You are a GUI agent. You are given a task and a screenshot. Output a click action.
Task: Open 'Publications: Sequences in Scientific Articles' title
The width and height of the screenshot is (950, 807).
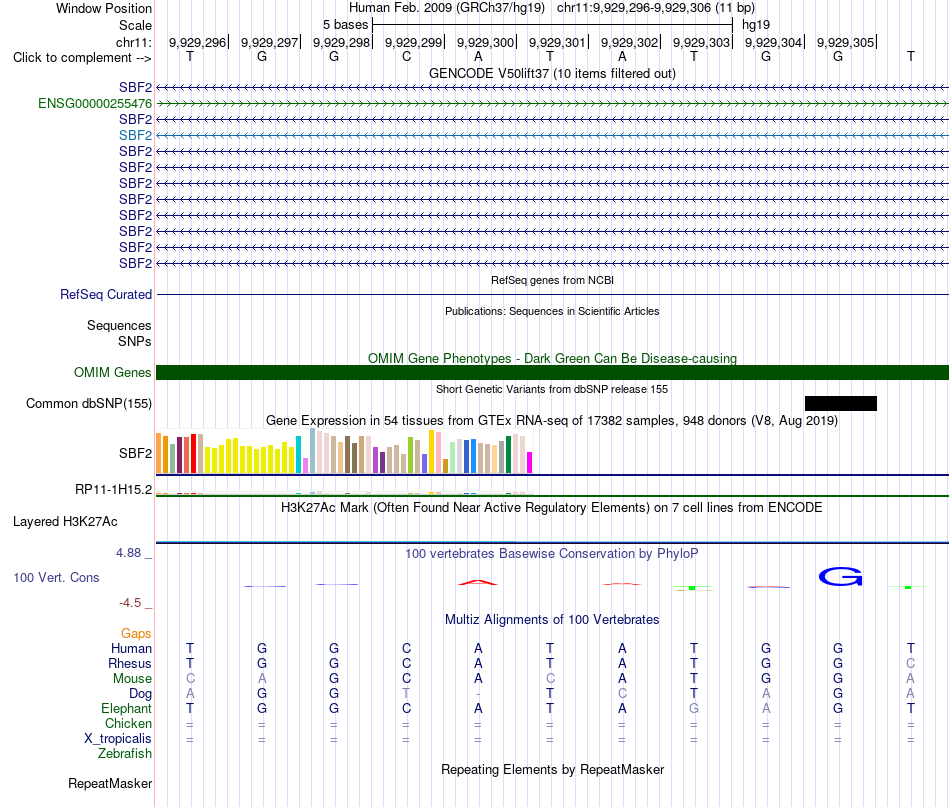(552, 311)
